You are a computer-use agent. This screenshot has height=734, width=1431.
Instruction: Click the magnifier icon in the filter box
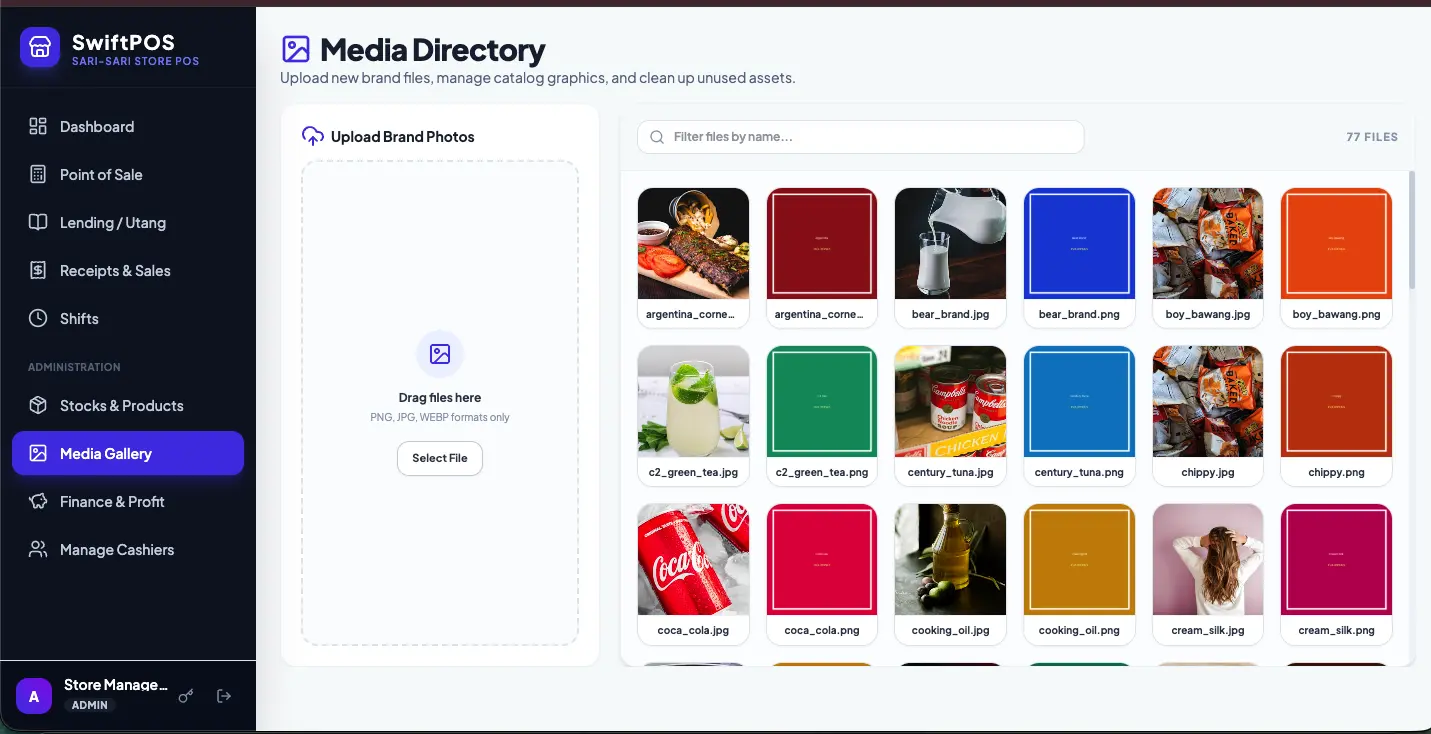pos(657,137)
